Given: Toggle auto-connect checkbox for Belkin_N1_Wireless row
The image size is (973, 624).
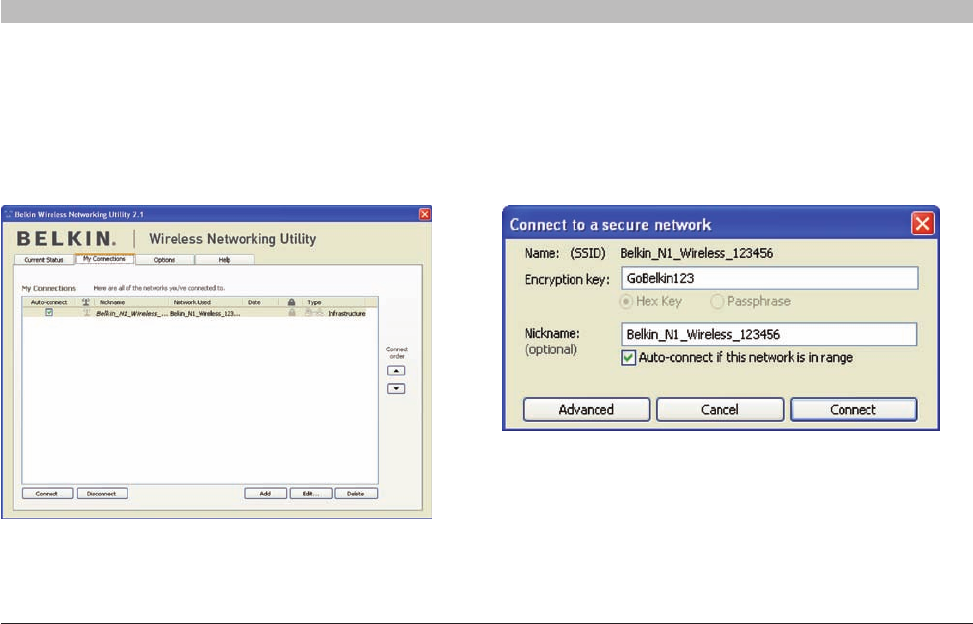Looking at the screenshot, I should pos(49,313).
